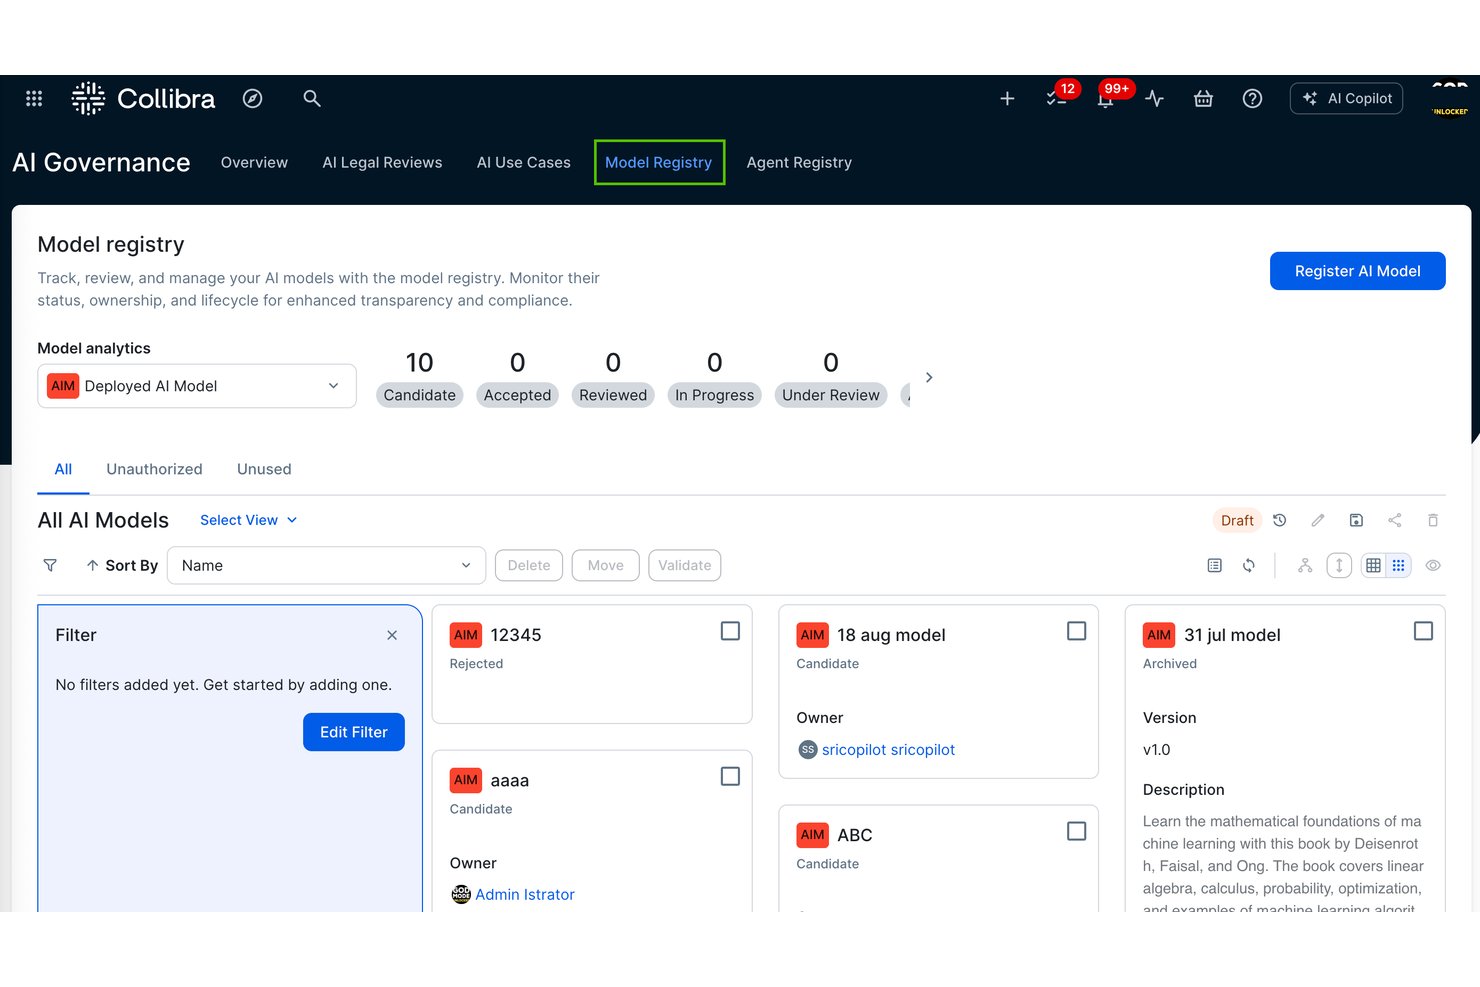Viewport: 1480px width, 987px height.
Task: Select the Unauthorized tab
Action: tap(154, 469)
